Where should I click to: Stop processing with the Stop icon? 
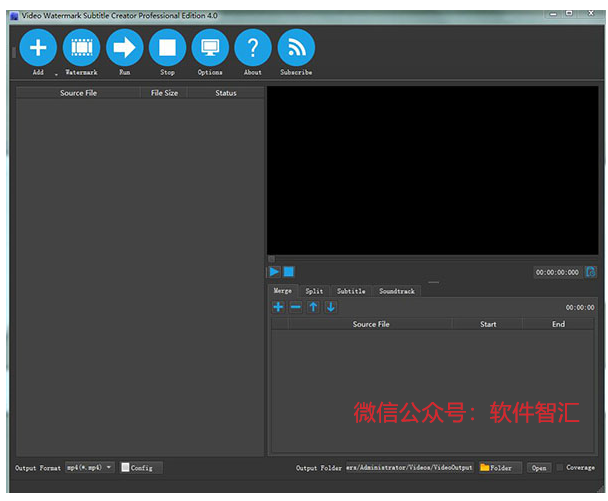(168, 48)
